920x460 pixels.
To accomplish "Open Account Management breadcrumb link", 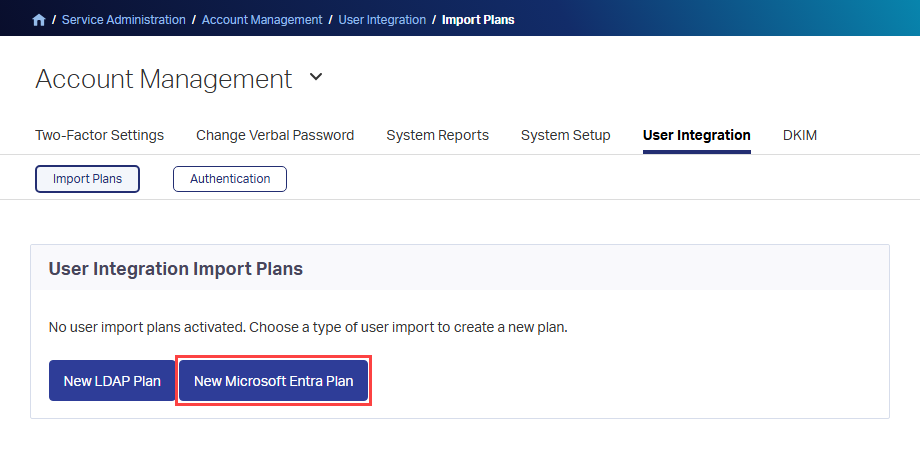I will click(x=262, y=20).
